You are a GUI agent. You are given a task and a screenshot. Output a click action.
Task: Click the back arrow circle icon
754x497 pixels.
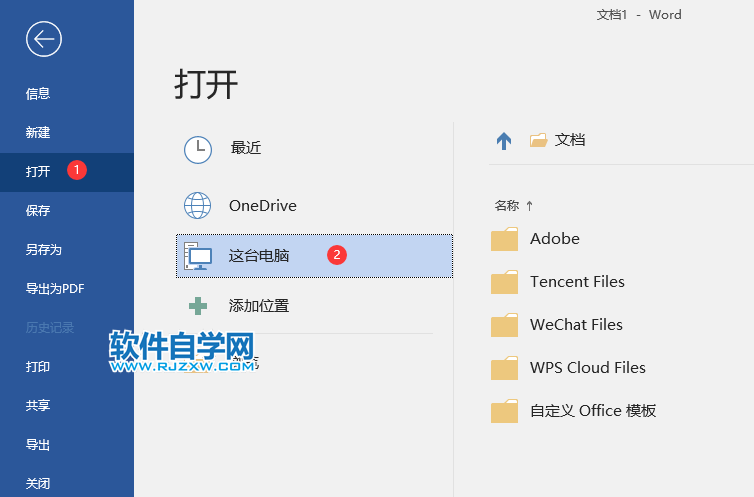44,39
